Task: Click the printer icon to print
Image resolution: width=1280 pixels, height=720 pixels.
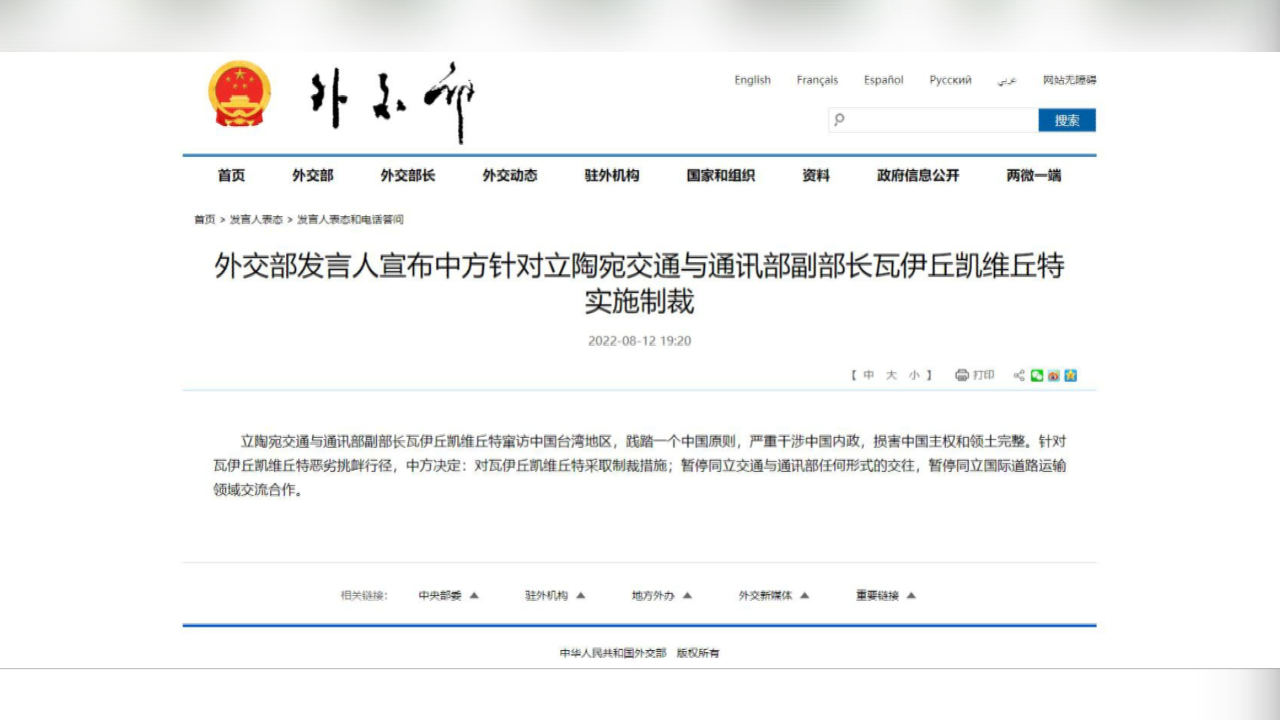Action: [962, 375]
